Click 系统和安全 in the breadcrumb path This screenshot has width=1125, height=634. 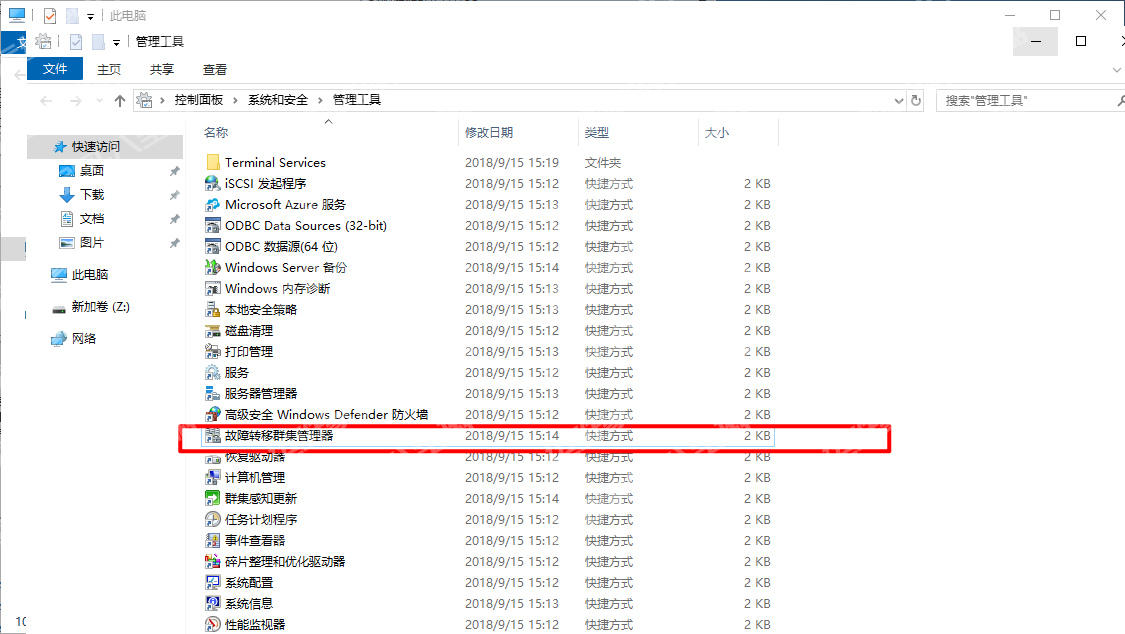tap(278, 100)
